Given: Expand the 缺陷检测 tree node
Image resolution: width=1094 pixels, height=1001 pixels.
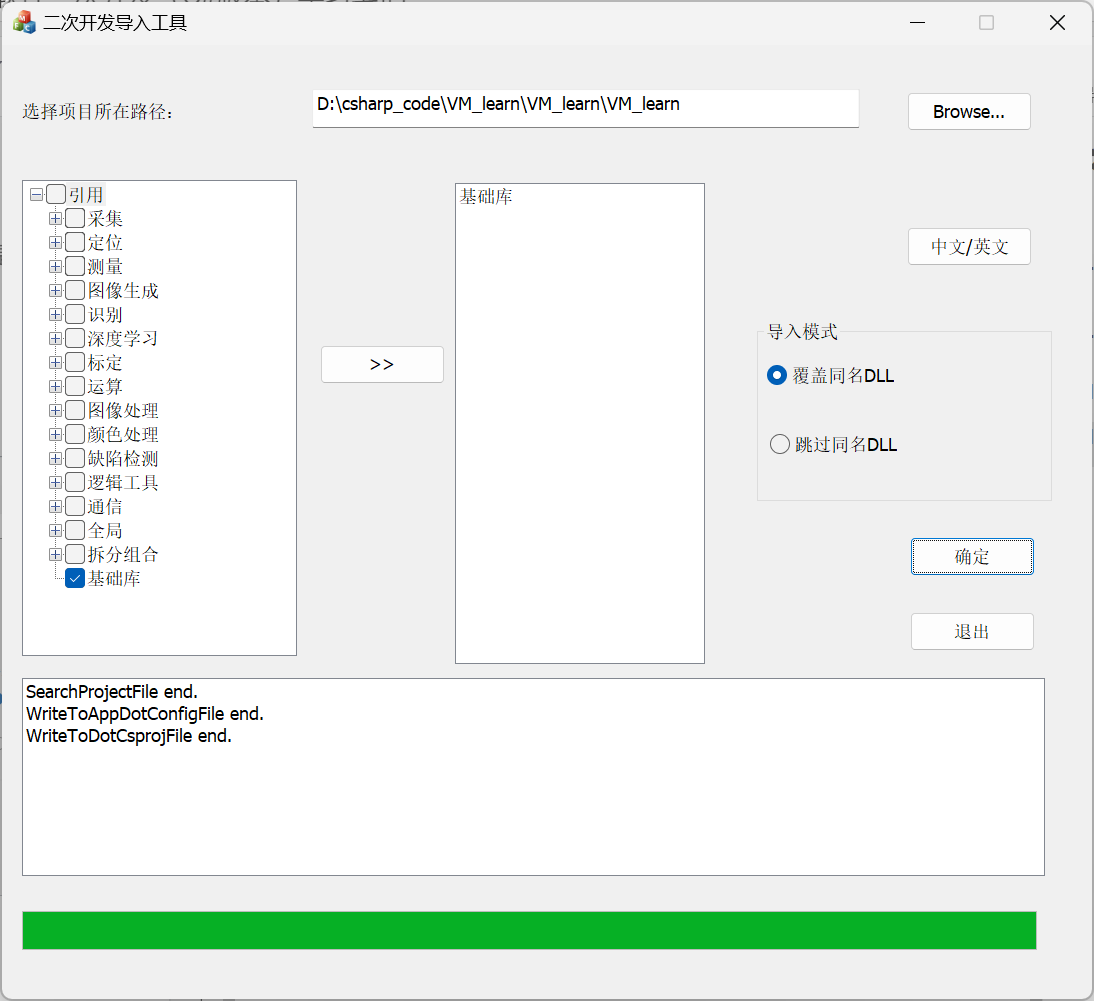Looking at the screenshot, I should pos(55,458).
